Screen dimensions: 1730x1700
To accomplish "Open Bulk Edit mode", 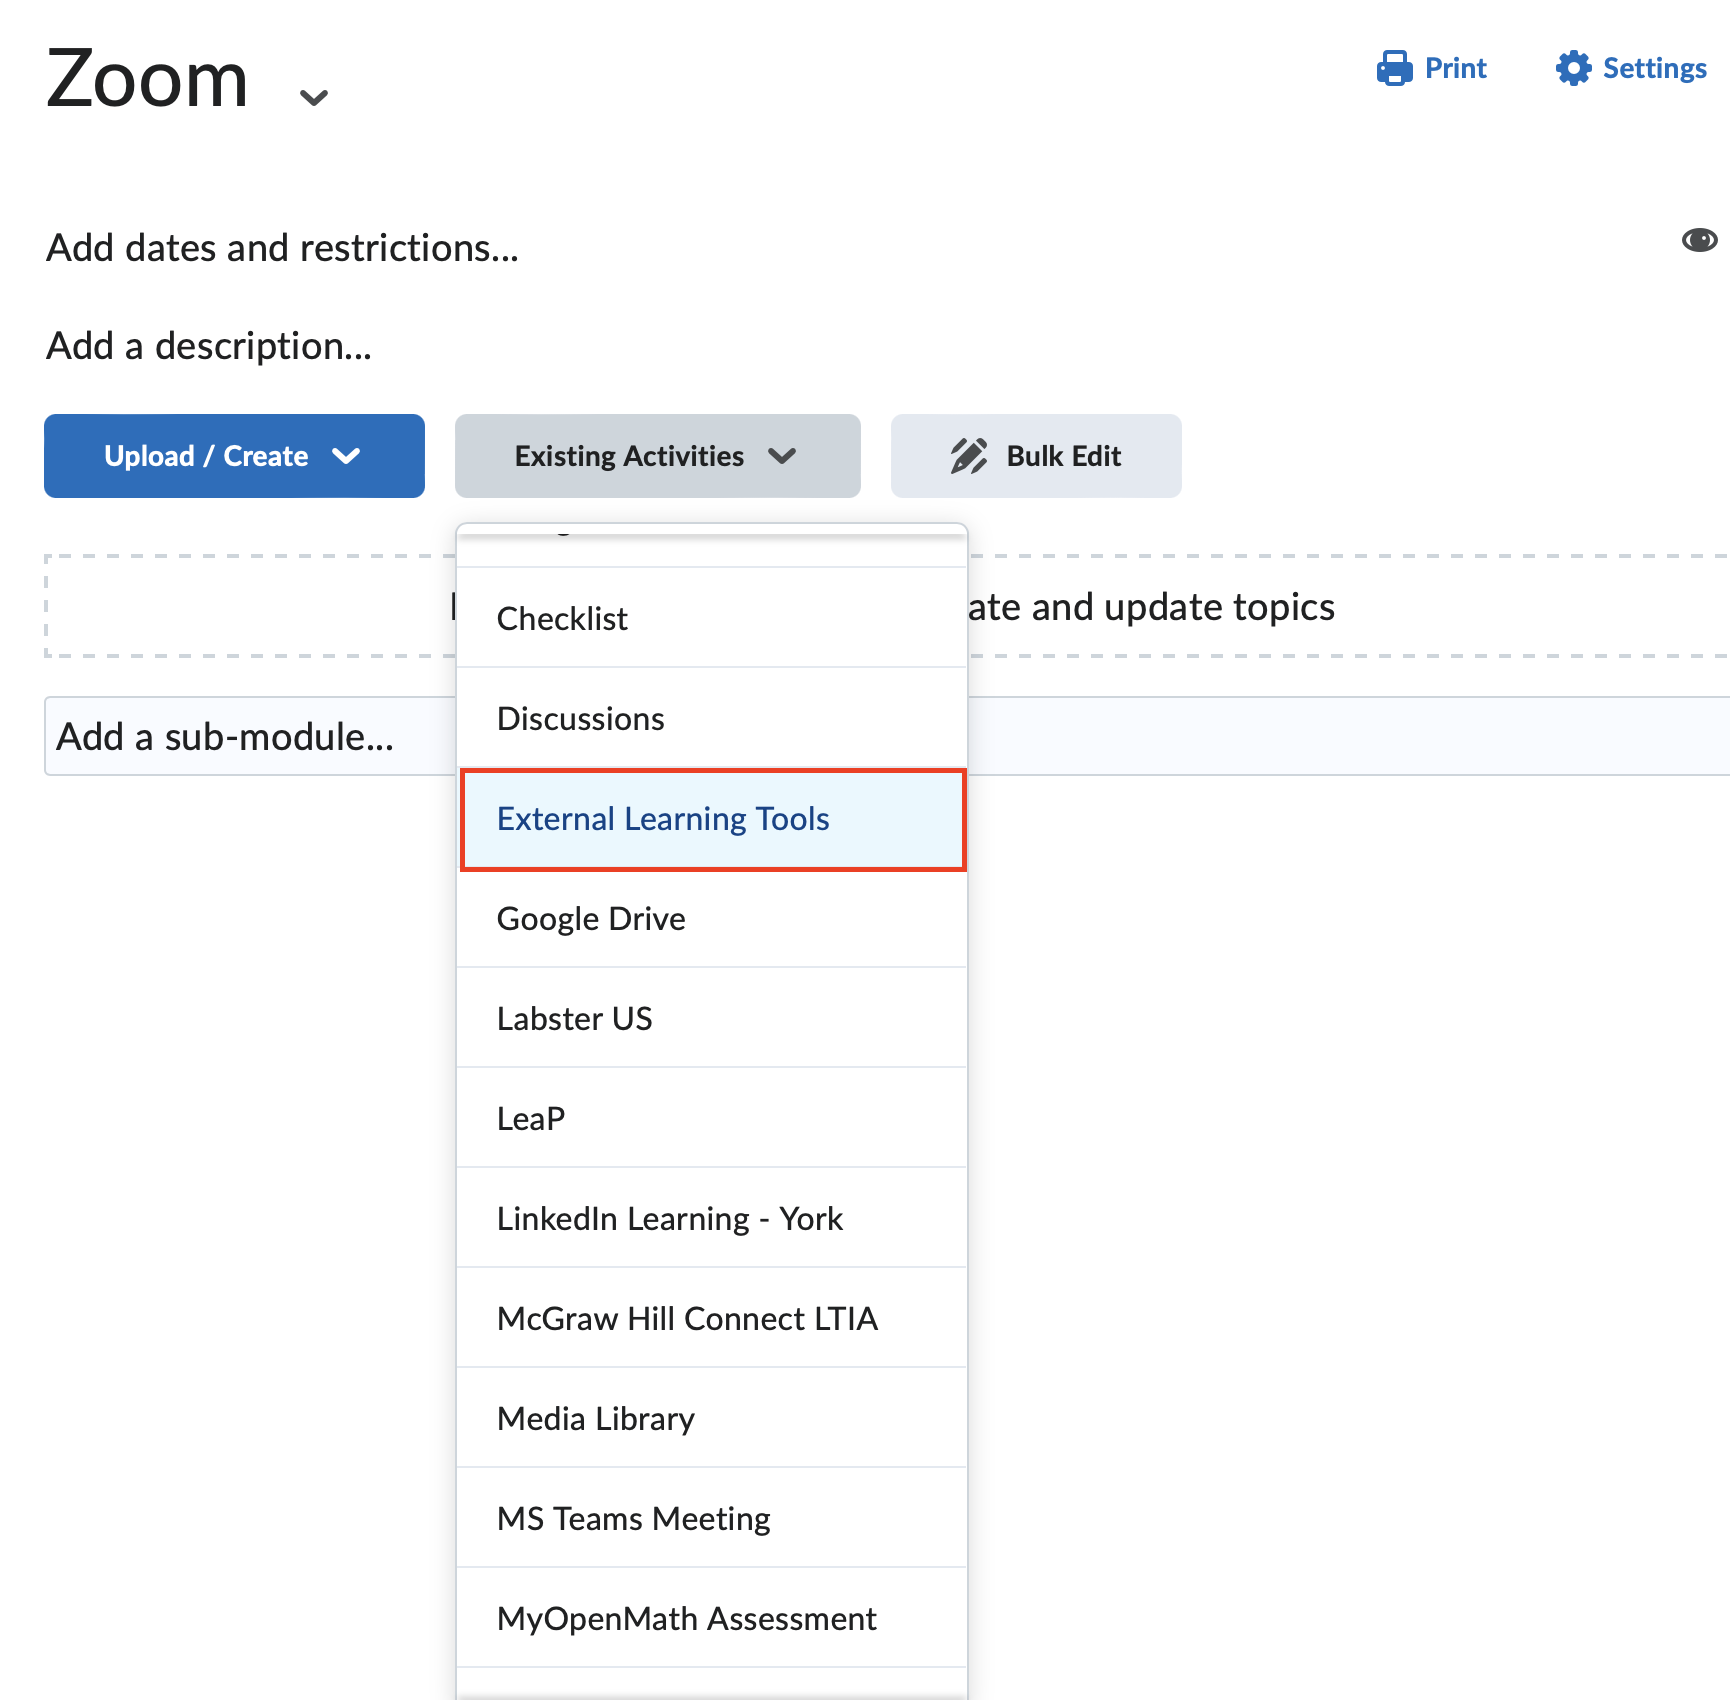I will [x=1036, y=456].
